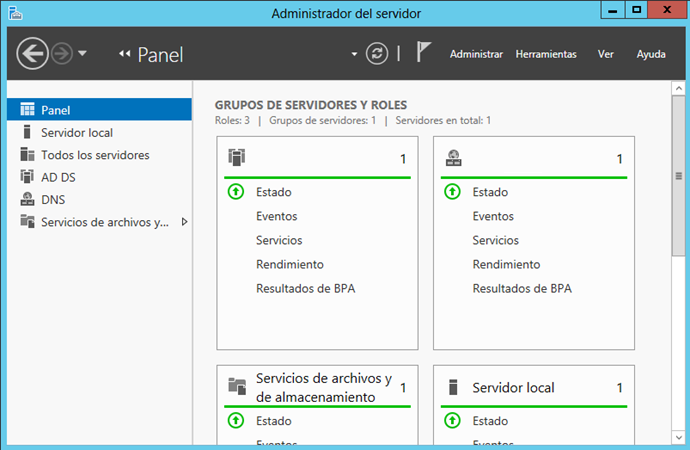This screenshot has width=690, height=450.
Task: Open Servicios de archivos y... sidebar item
Action: tap(99, 222)
